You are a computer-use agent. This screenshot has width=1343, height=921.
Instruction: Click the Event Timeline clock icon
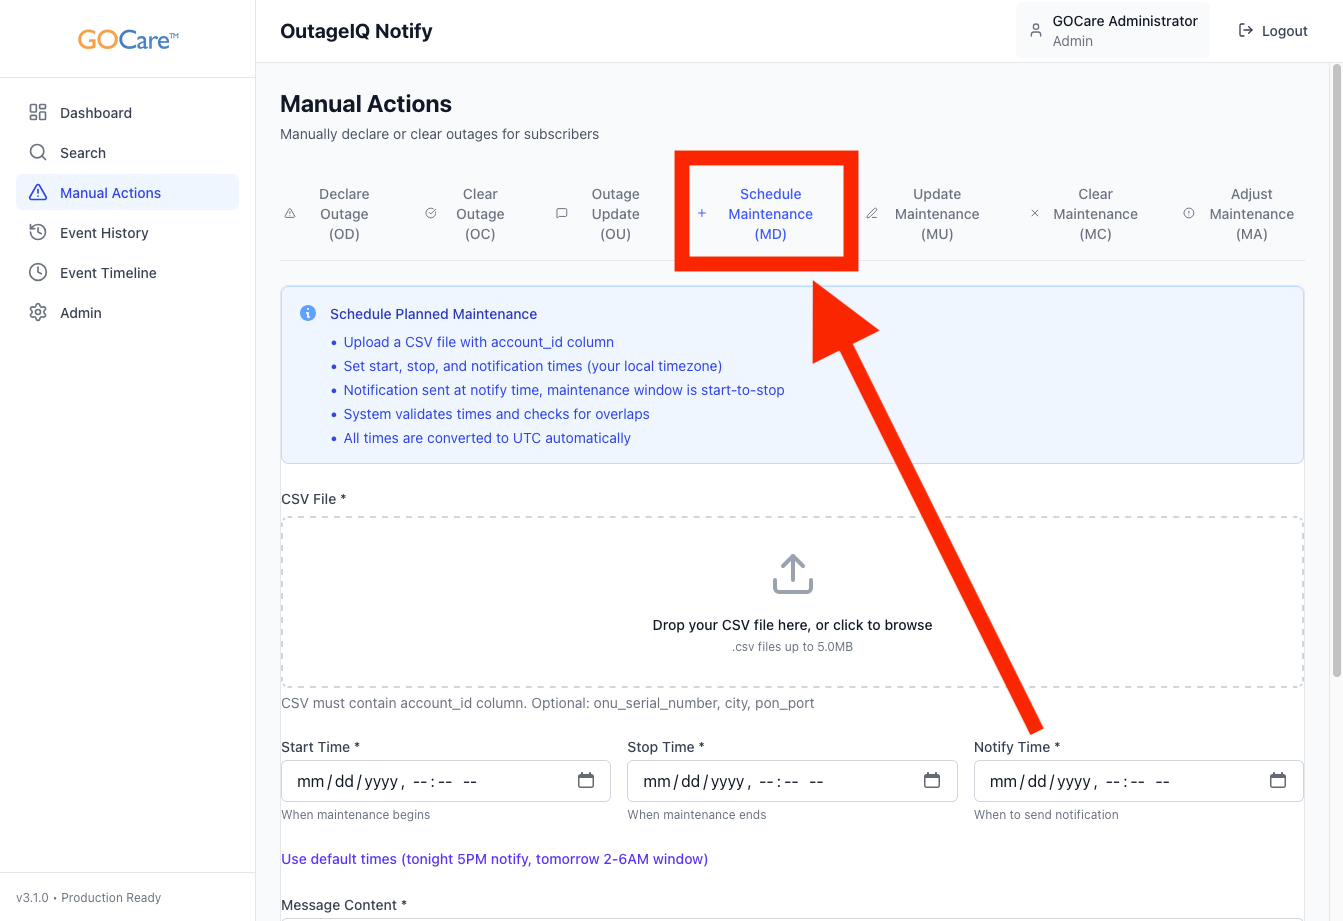pos(38,273)
